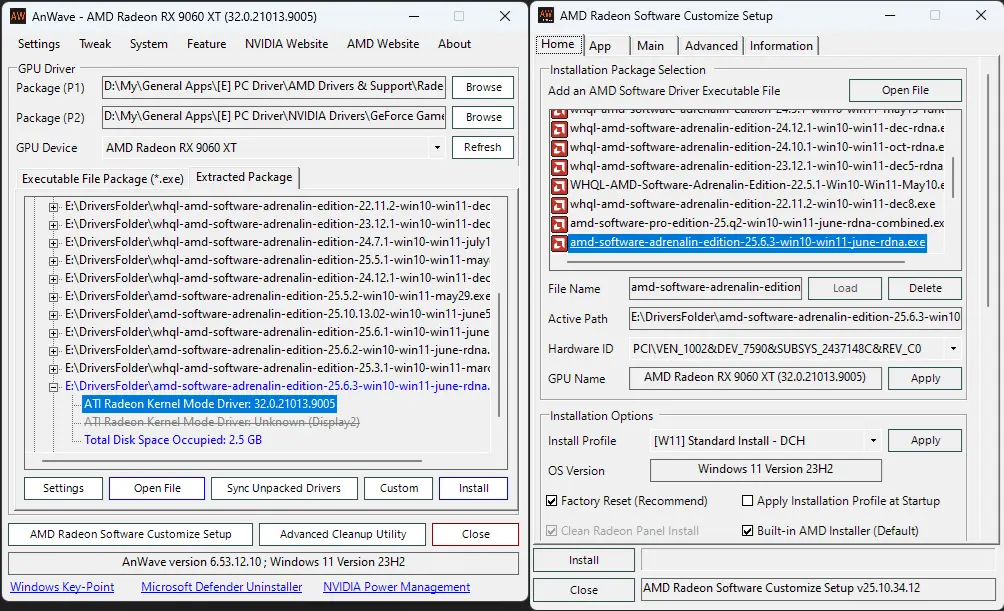Click the package list horizontal scrollbar
Image resolution: width=1004 pixels, height=611 pixels.
pos(736,262)
